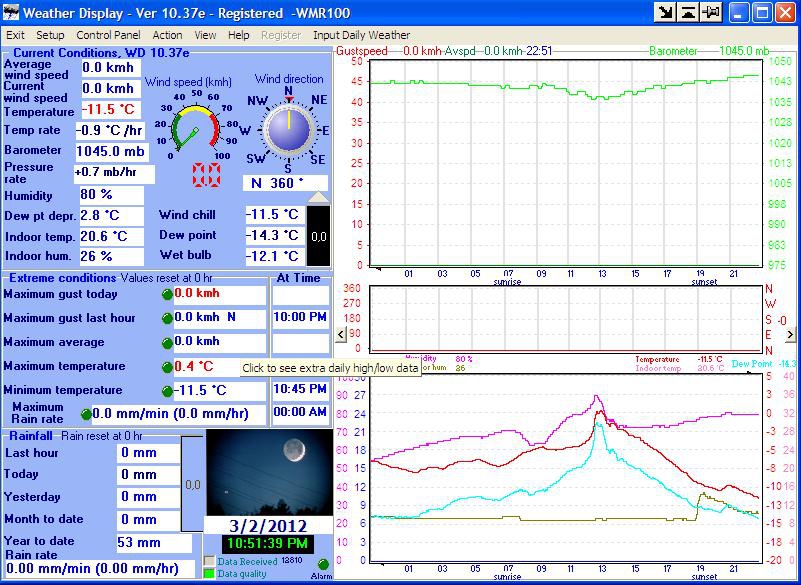Toggle the Data quality green indicator box
The width and height of the screenshot is (801, 585).
(209, 574)
